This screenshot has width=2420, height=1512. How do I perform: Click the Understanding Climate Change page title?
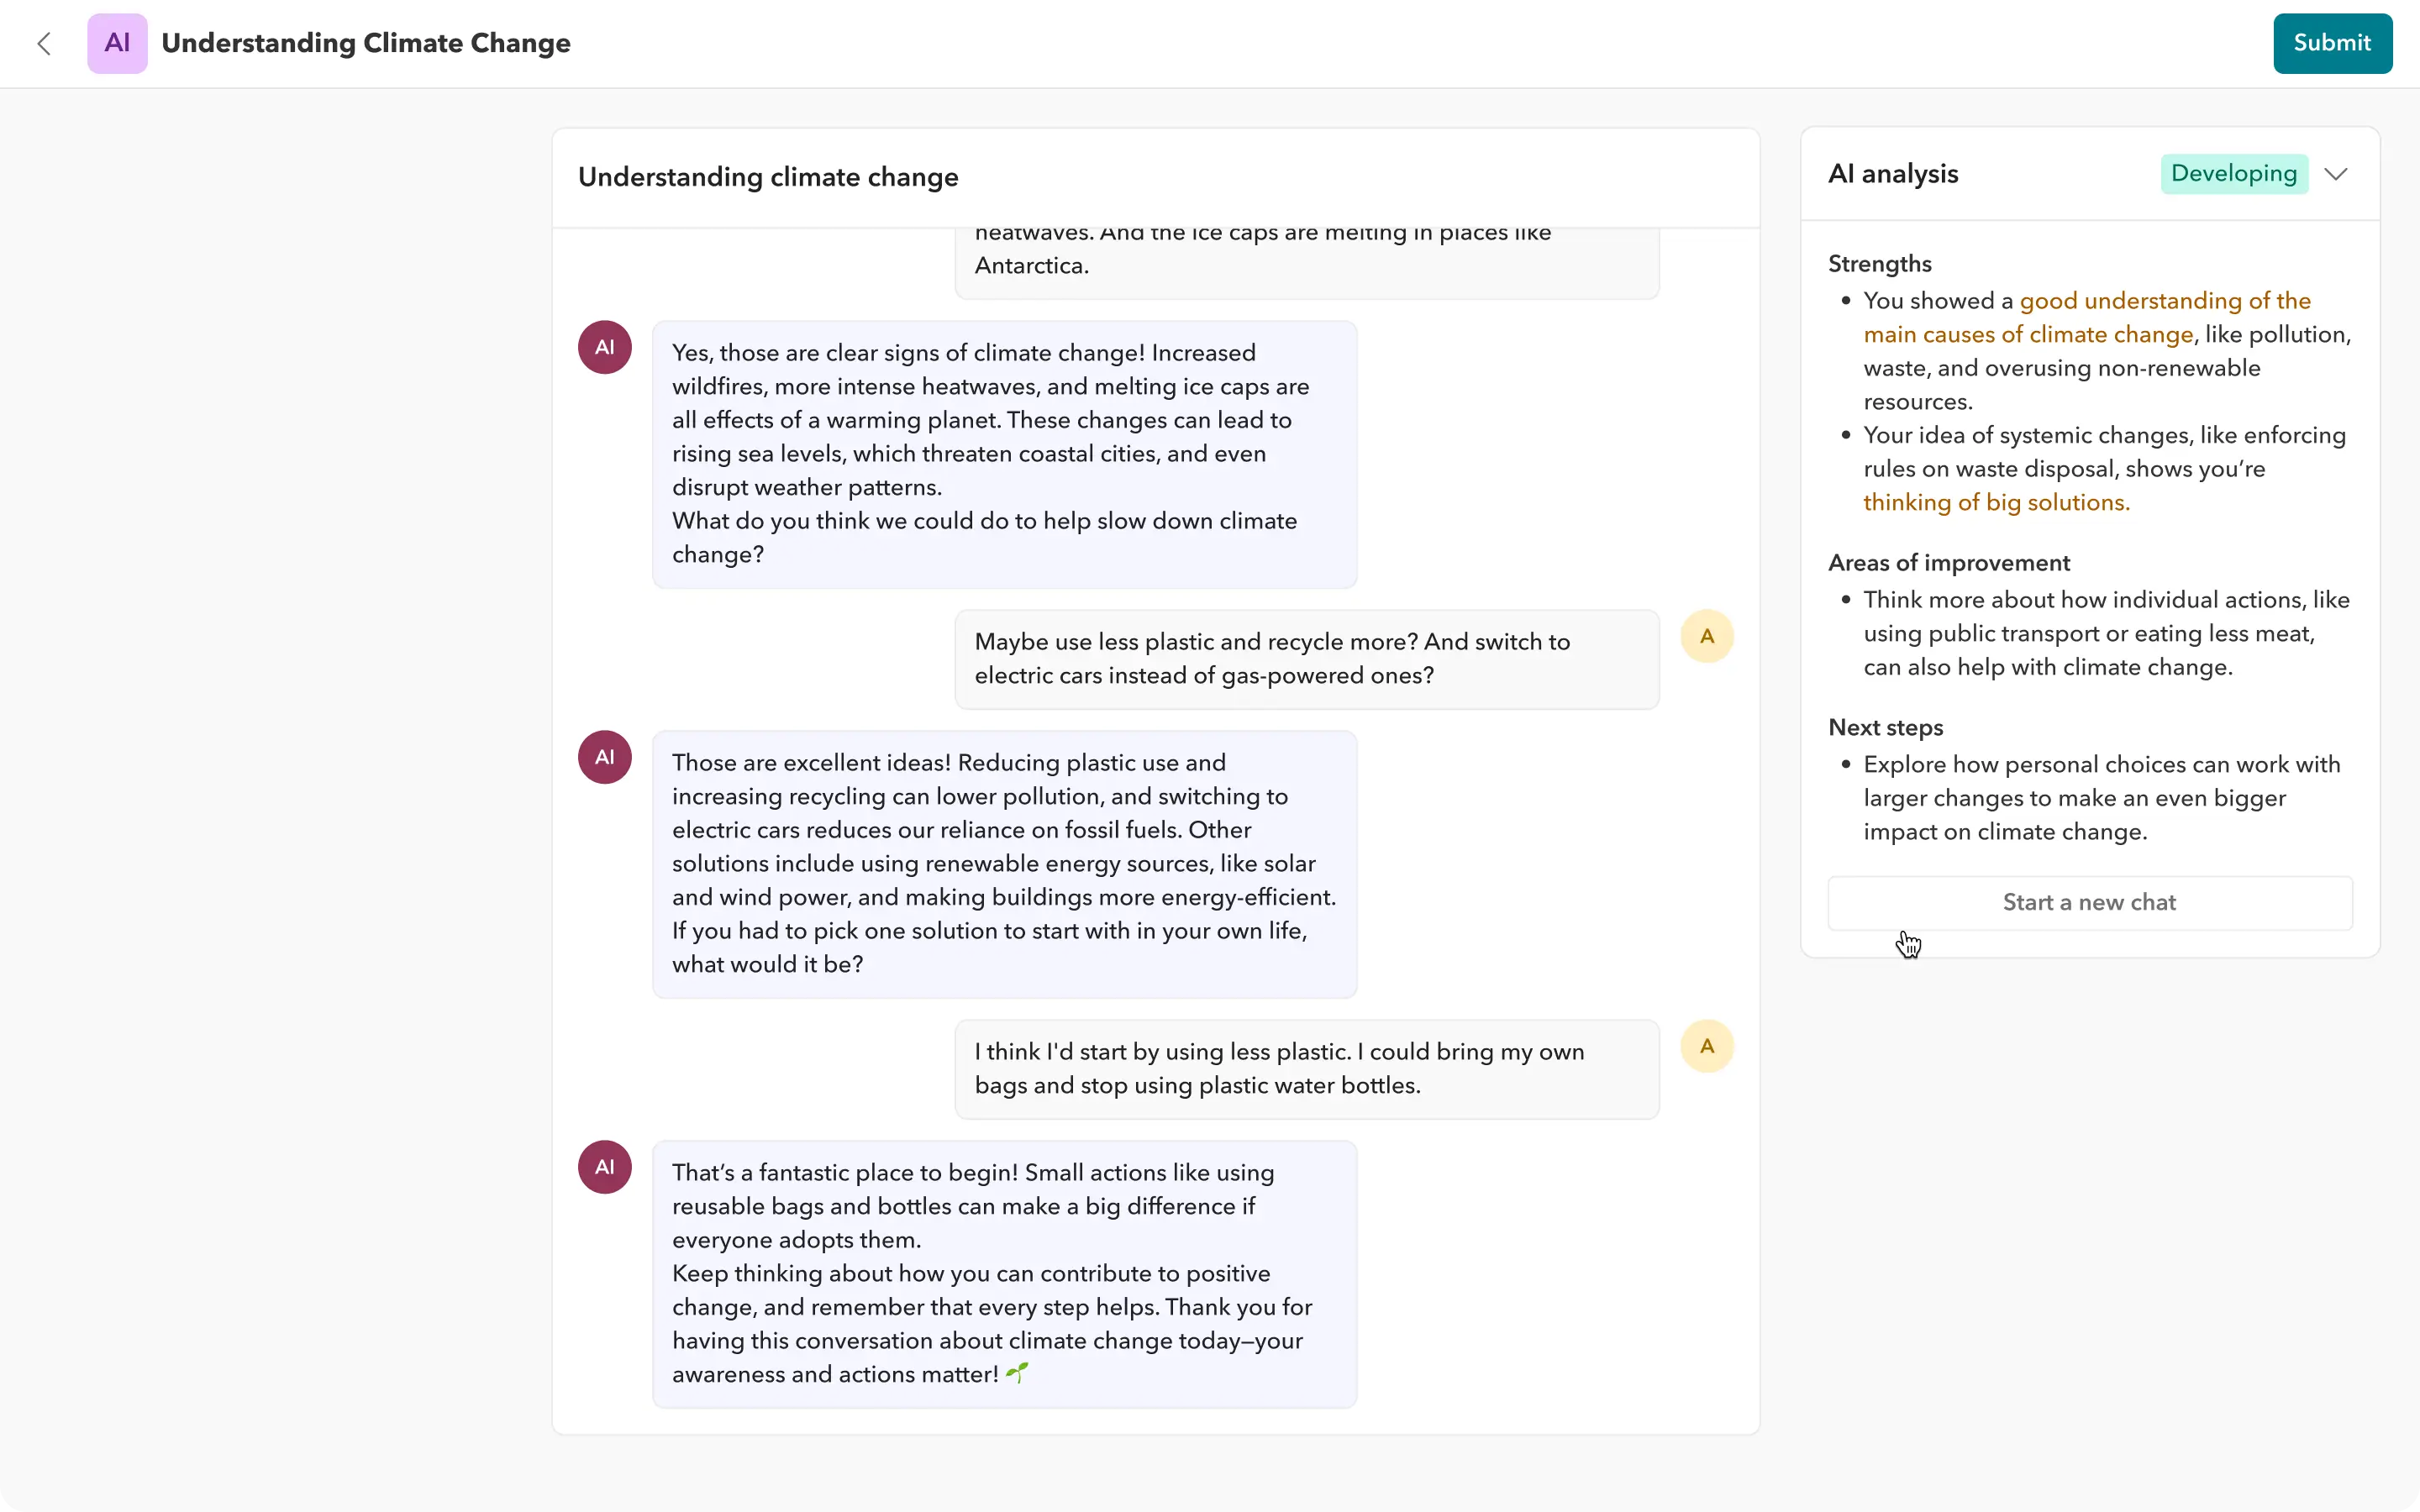pyautogui.click(x=365, y=43)
